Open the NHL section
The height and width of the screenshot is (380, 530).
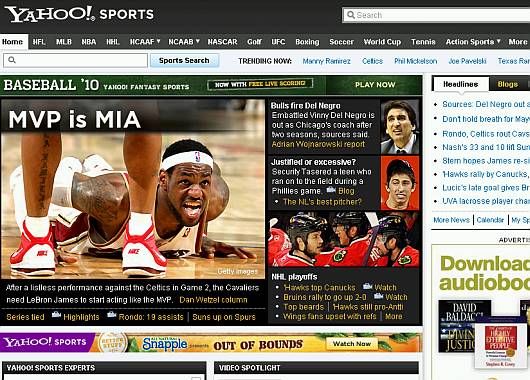(x=113, y=42)
